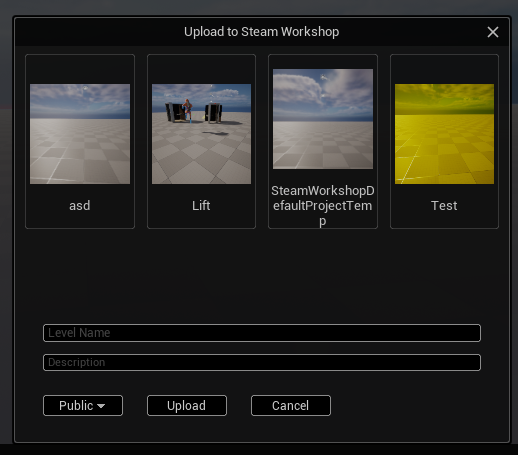Click the Cancel button
This screenshot has height=455, width=518.
pos(291,405)
